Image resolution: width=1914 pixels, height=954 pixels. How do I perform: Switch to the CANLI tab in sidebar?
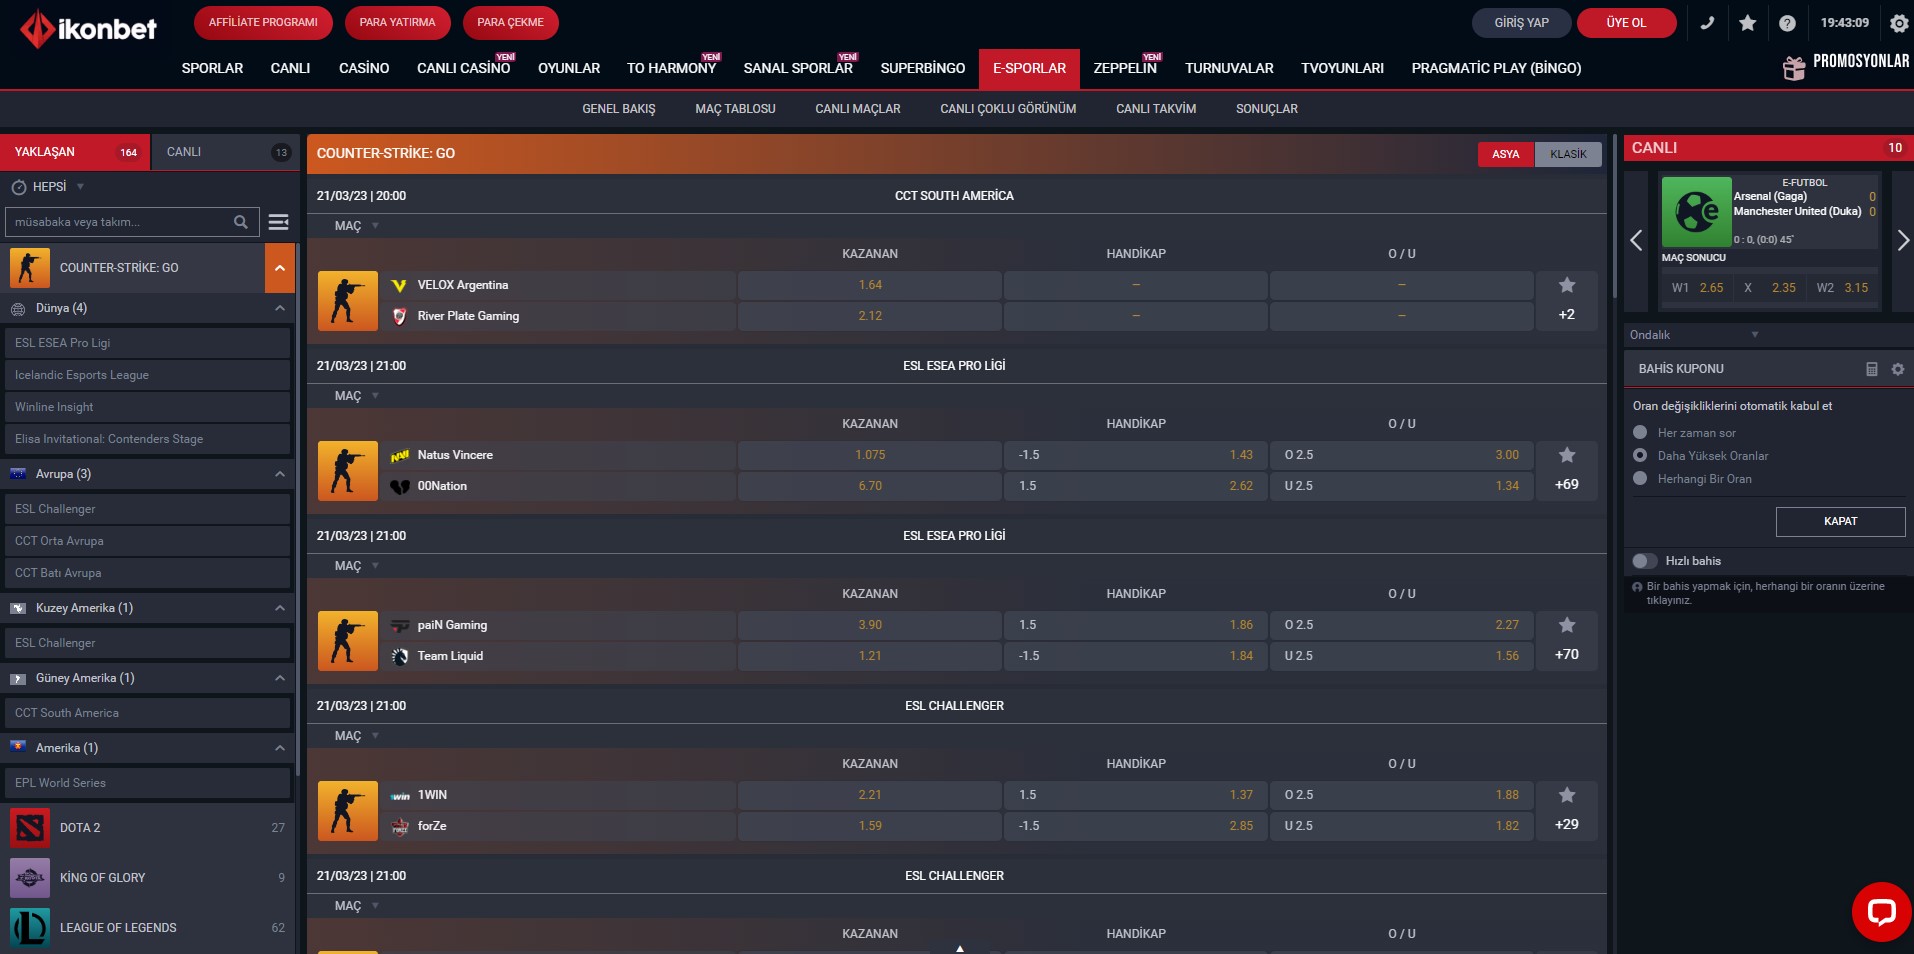click(x=224, y=152)
